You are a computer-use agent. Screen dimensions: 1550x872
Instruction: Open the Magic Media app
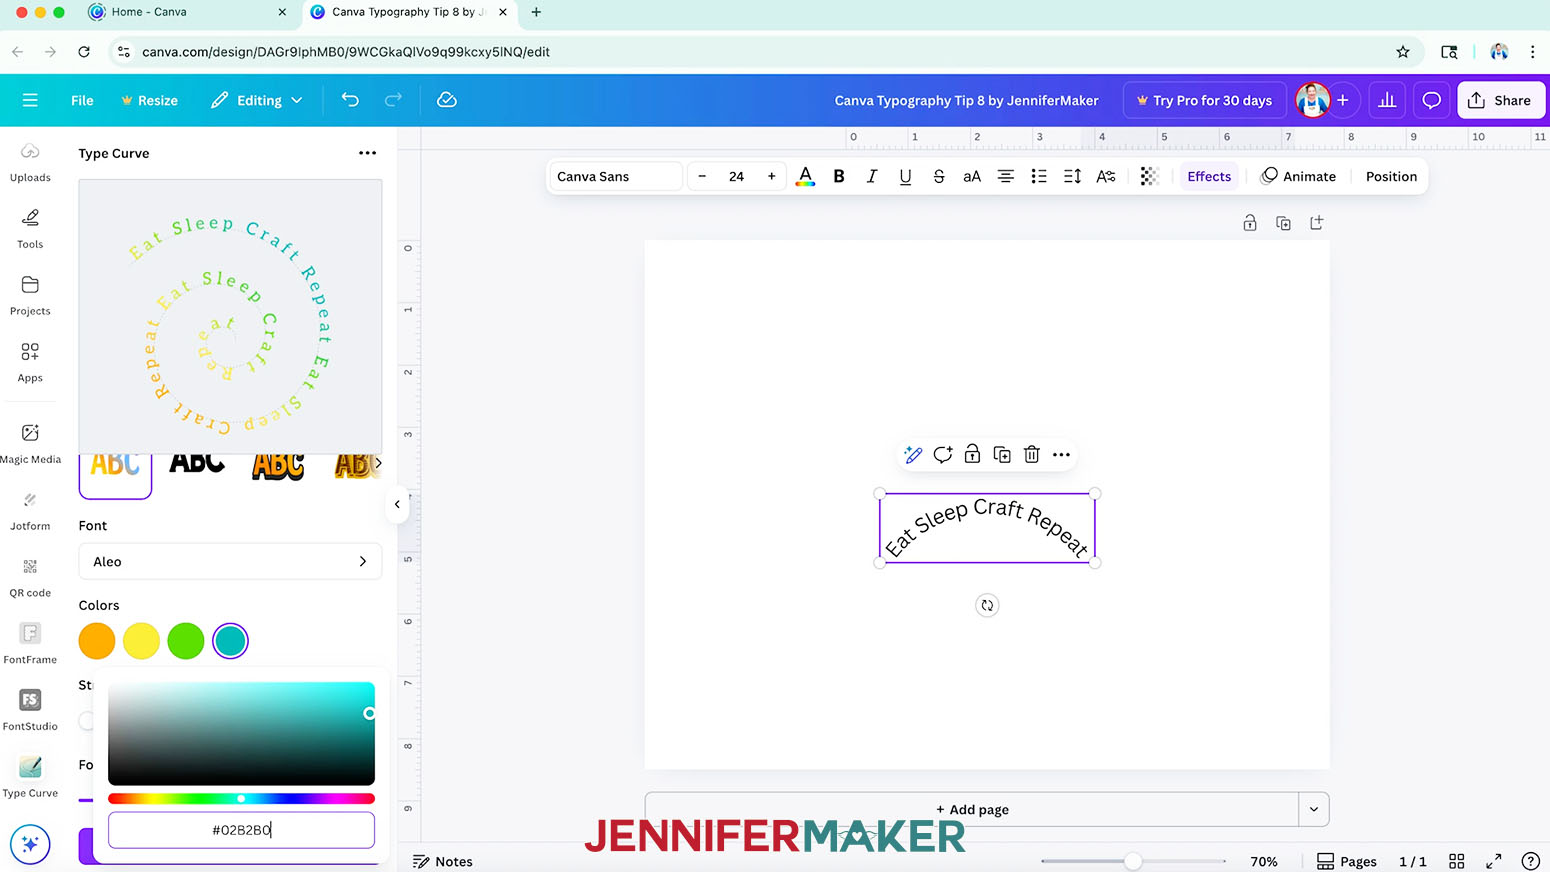[x=30, y=443]
